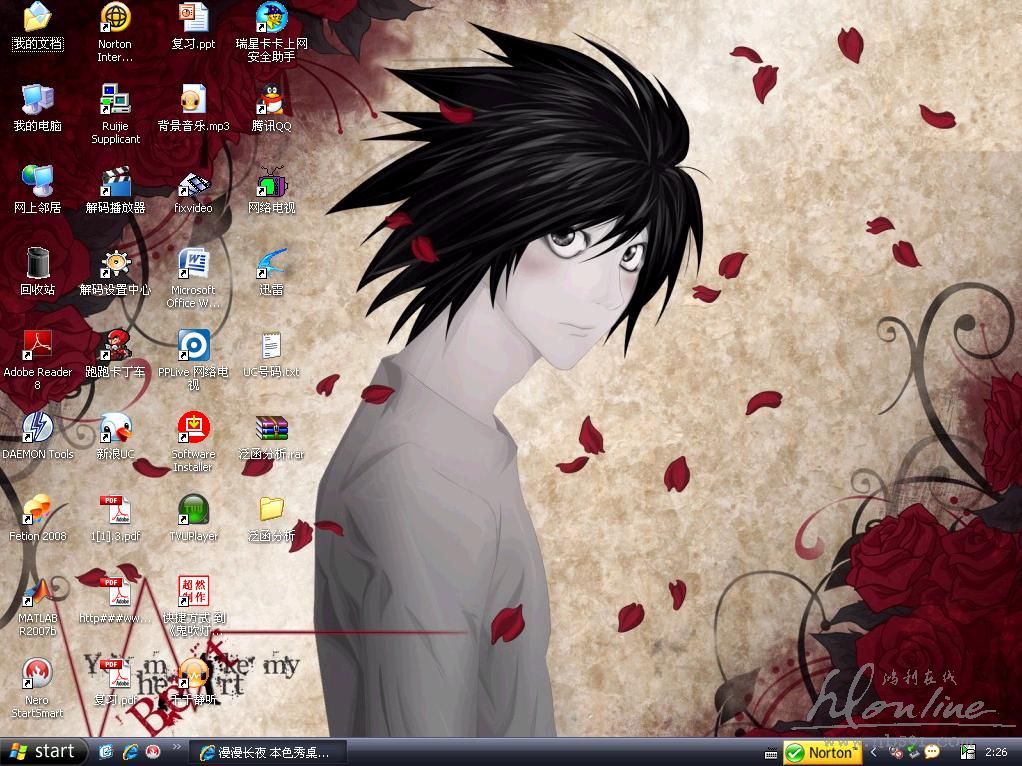Open DAEMON Tools desktop icon
The width and height of the screenshot is (1022, 766).
click(38, 429)
